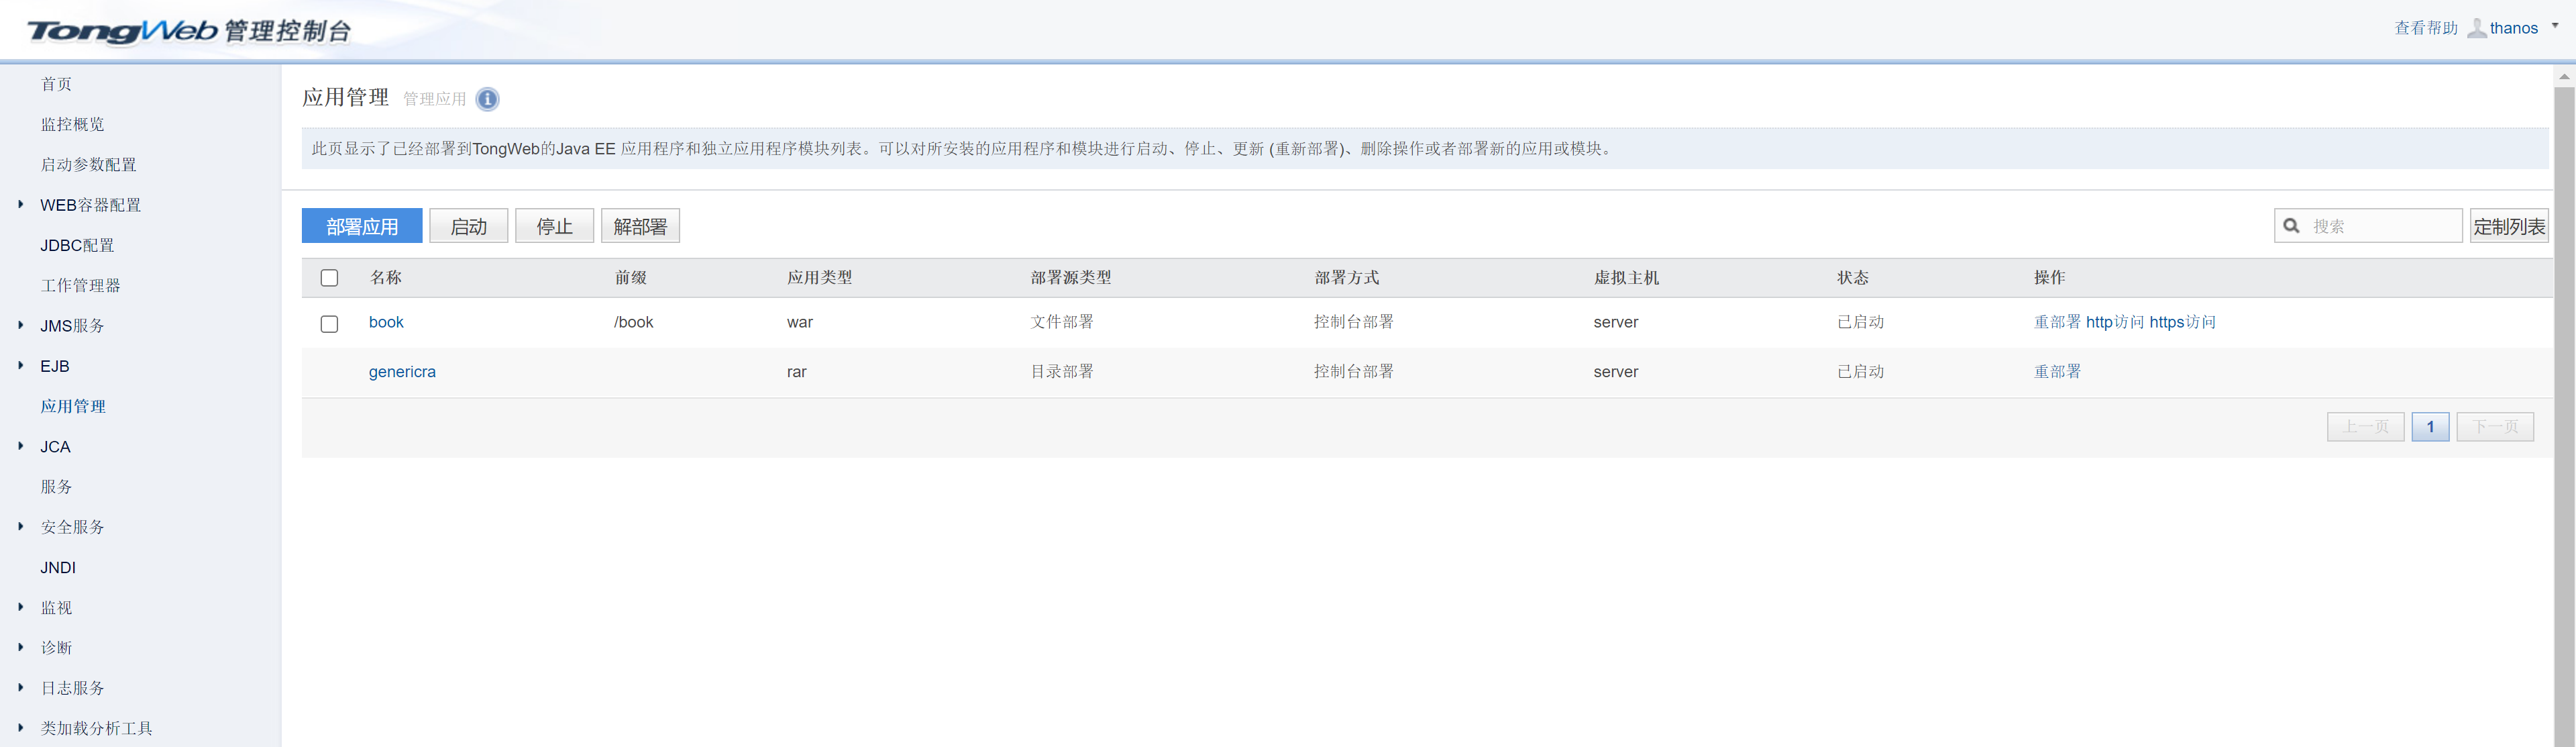Click the search magnifier icon
Screen dimensions: 2576x747
click(x=2291, y=225)
